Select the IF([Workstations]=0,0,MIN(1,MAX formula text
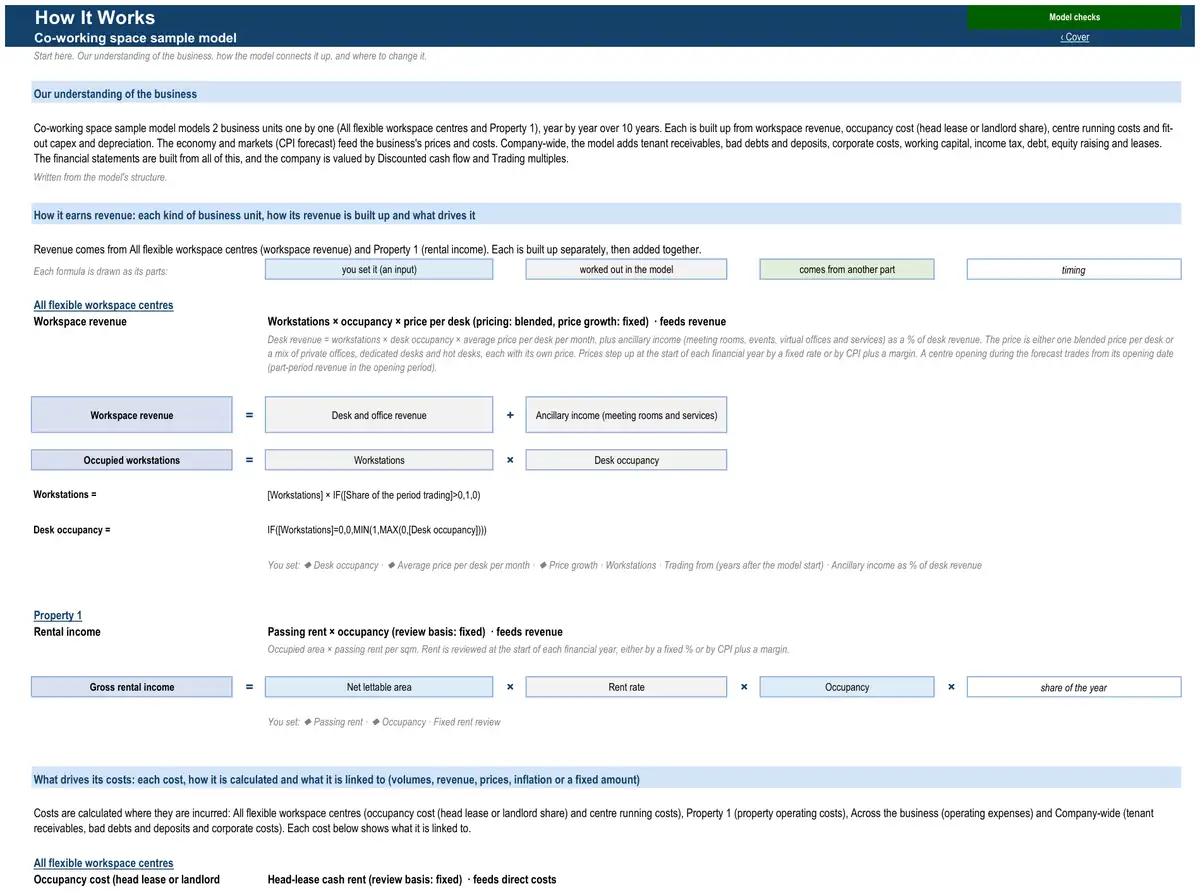Image resolution: width=1200 pixels, height=891 pixels. (377, 530)
